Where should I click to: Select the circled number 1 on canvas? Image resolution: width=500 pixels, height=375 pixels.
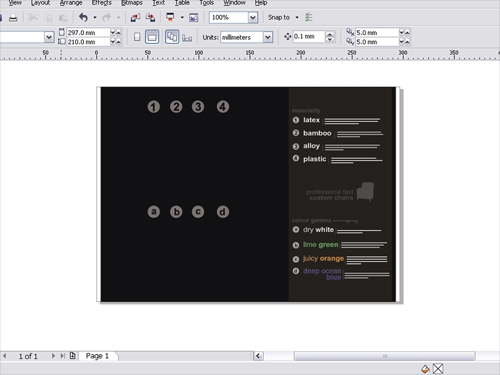tap(154, 107)
